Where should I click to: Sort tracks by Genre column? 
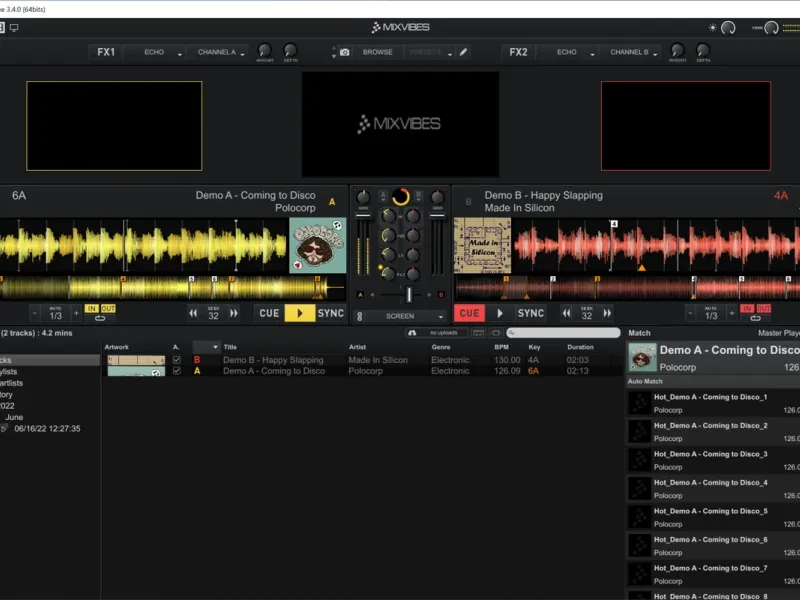point(441,347)
